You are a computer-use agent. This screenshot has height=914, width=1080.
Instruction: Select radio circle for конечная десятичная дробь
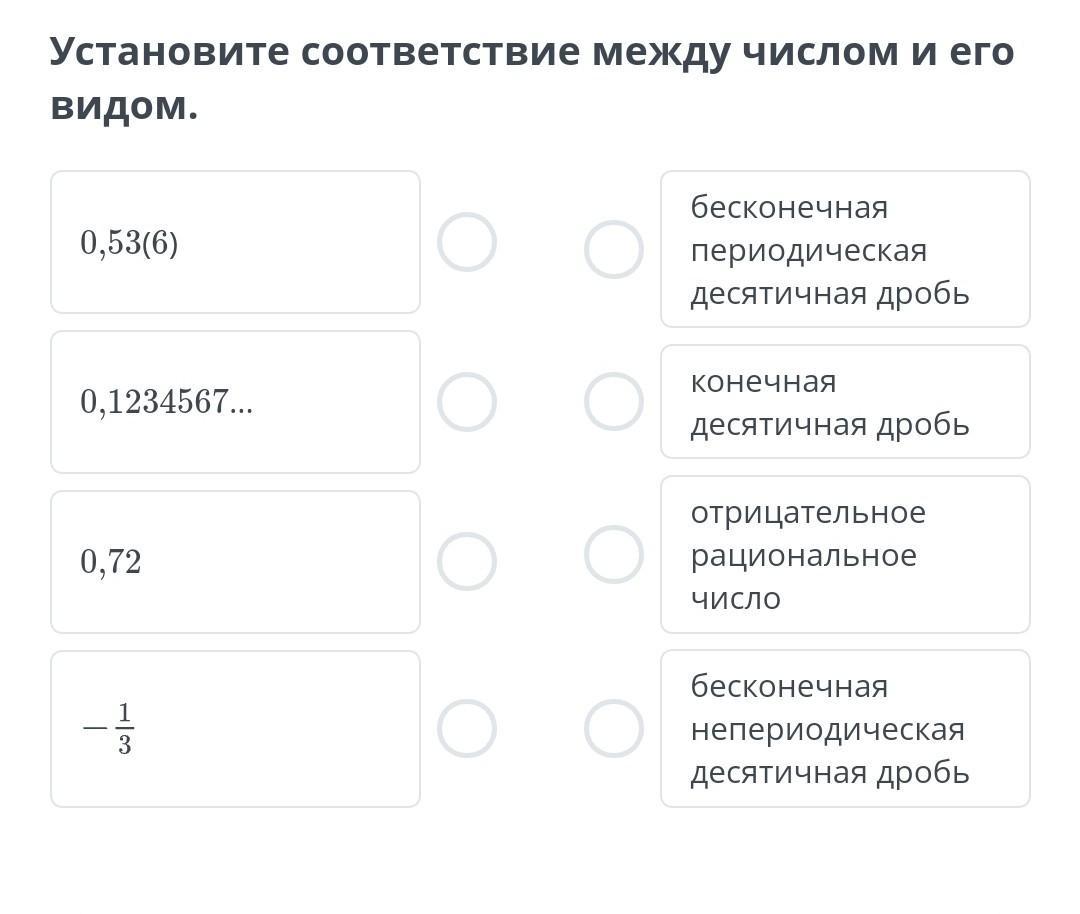pyautogui.click(x=614, y=402)
